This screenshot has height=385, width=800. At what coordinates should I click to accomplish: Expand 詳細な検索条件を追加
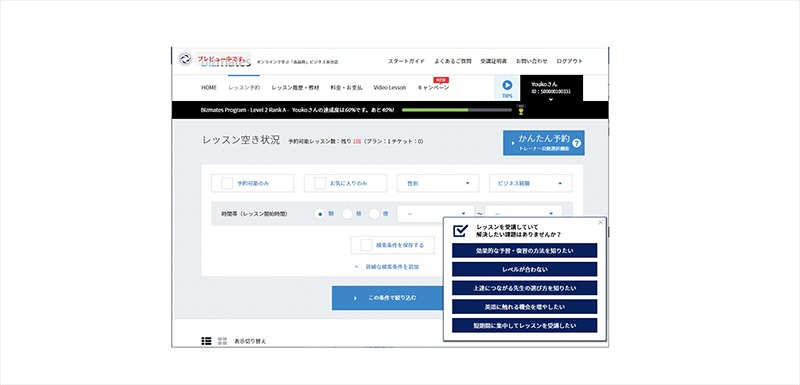(387, 267)
